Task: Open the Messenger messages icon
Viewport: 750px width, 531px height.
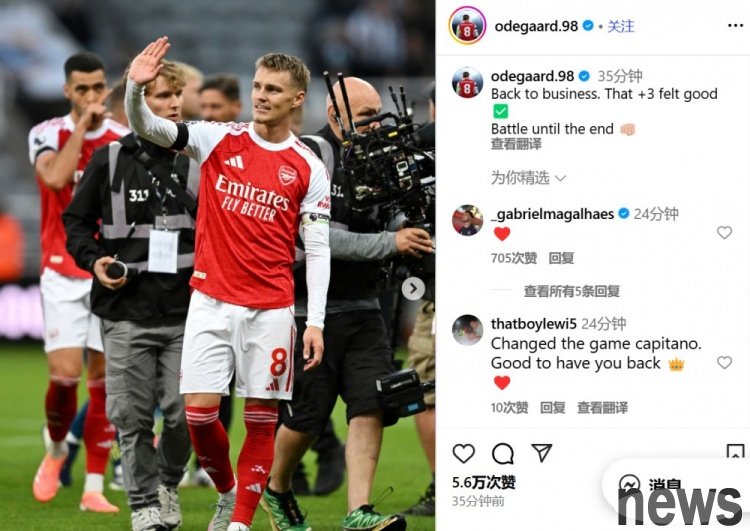Action: 629,484
